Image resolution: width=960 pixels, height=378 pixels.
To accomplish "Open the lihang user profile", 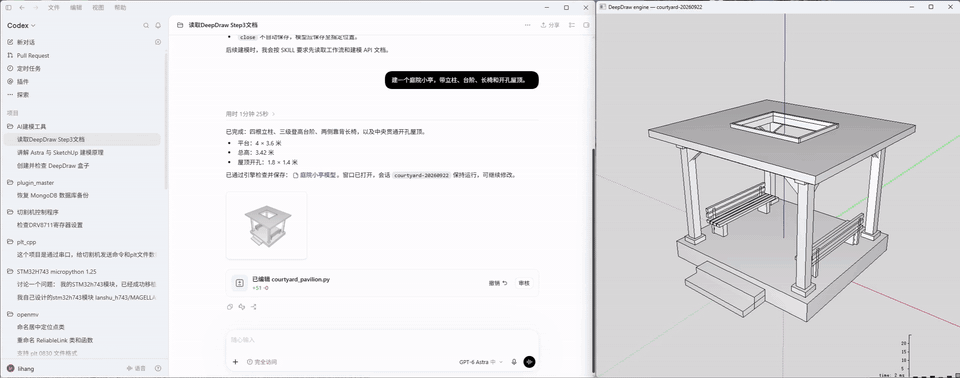I will [x=20, y=369].
